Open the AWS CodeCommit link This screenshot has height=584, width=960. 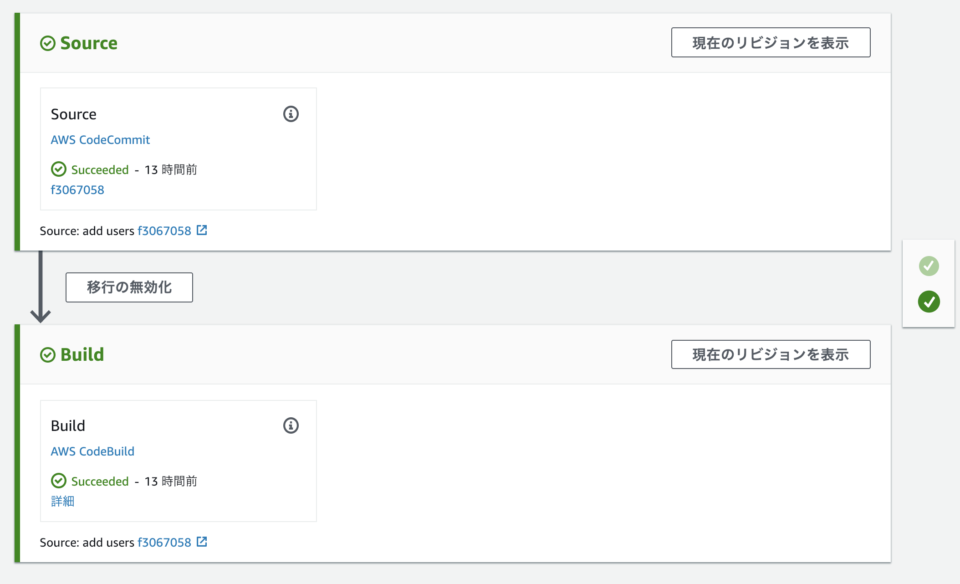(100, 140)
